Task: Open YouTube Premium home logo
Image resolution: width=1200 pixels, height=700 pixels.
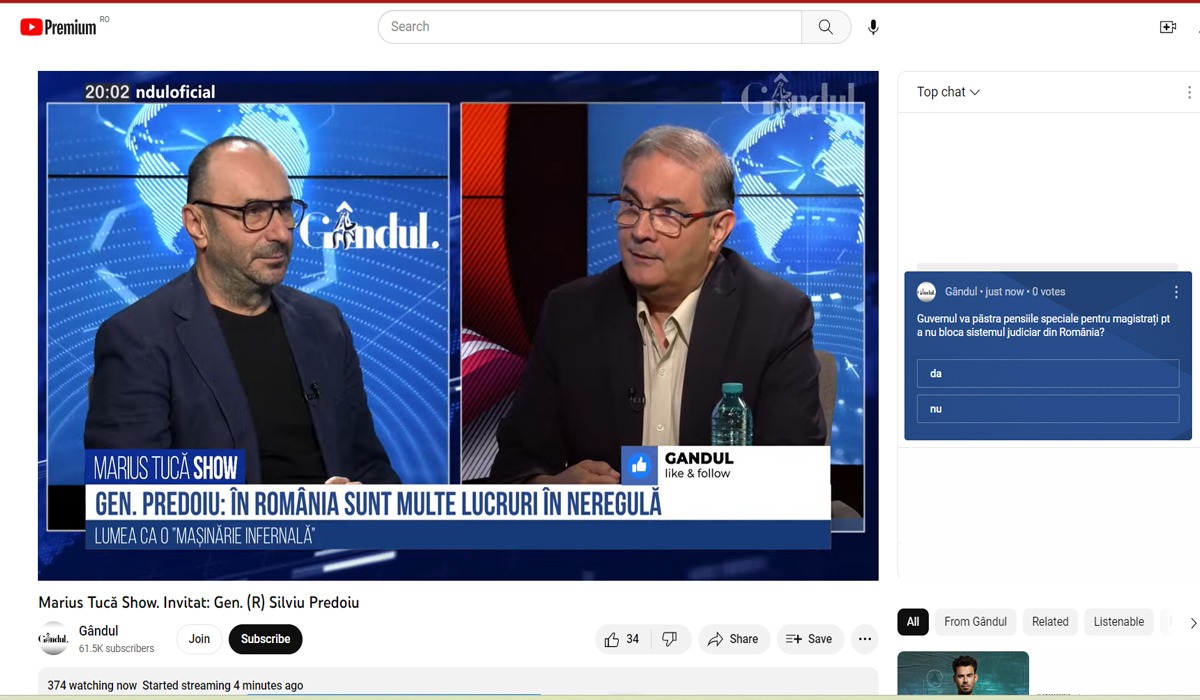Action: (x=59, y=27)
